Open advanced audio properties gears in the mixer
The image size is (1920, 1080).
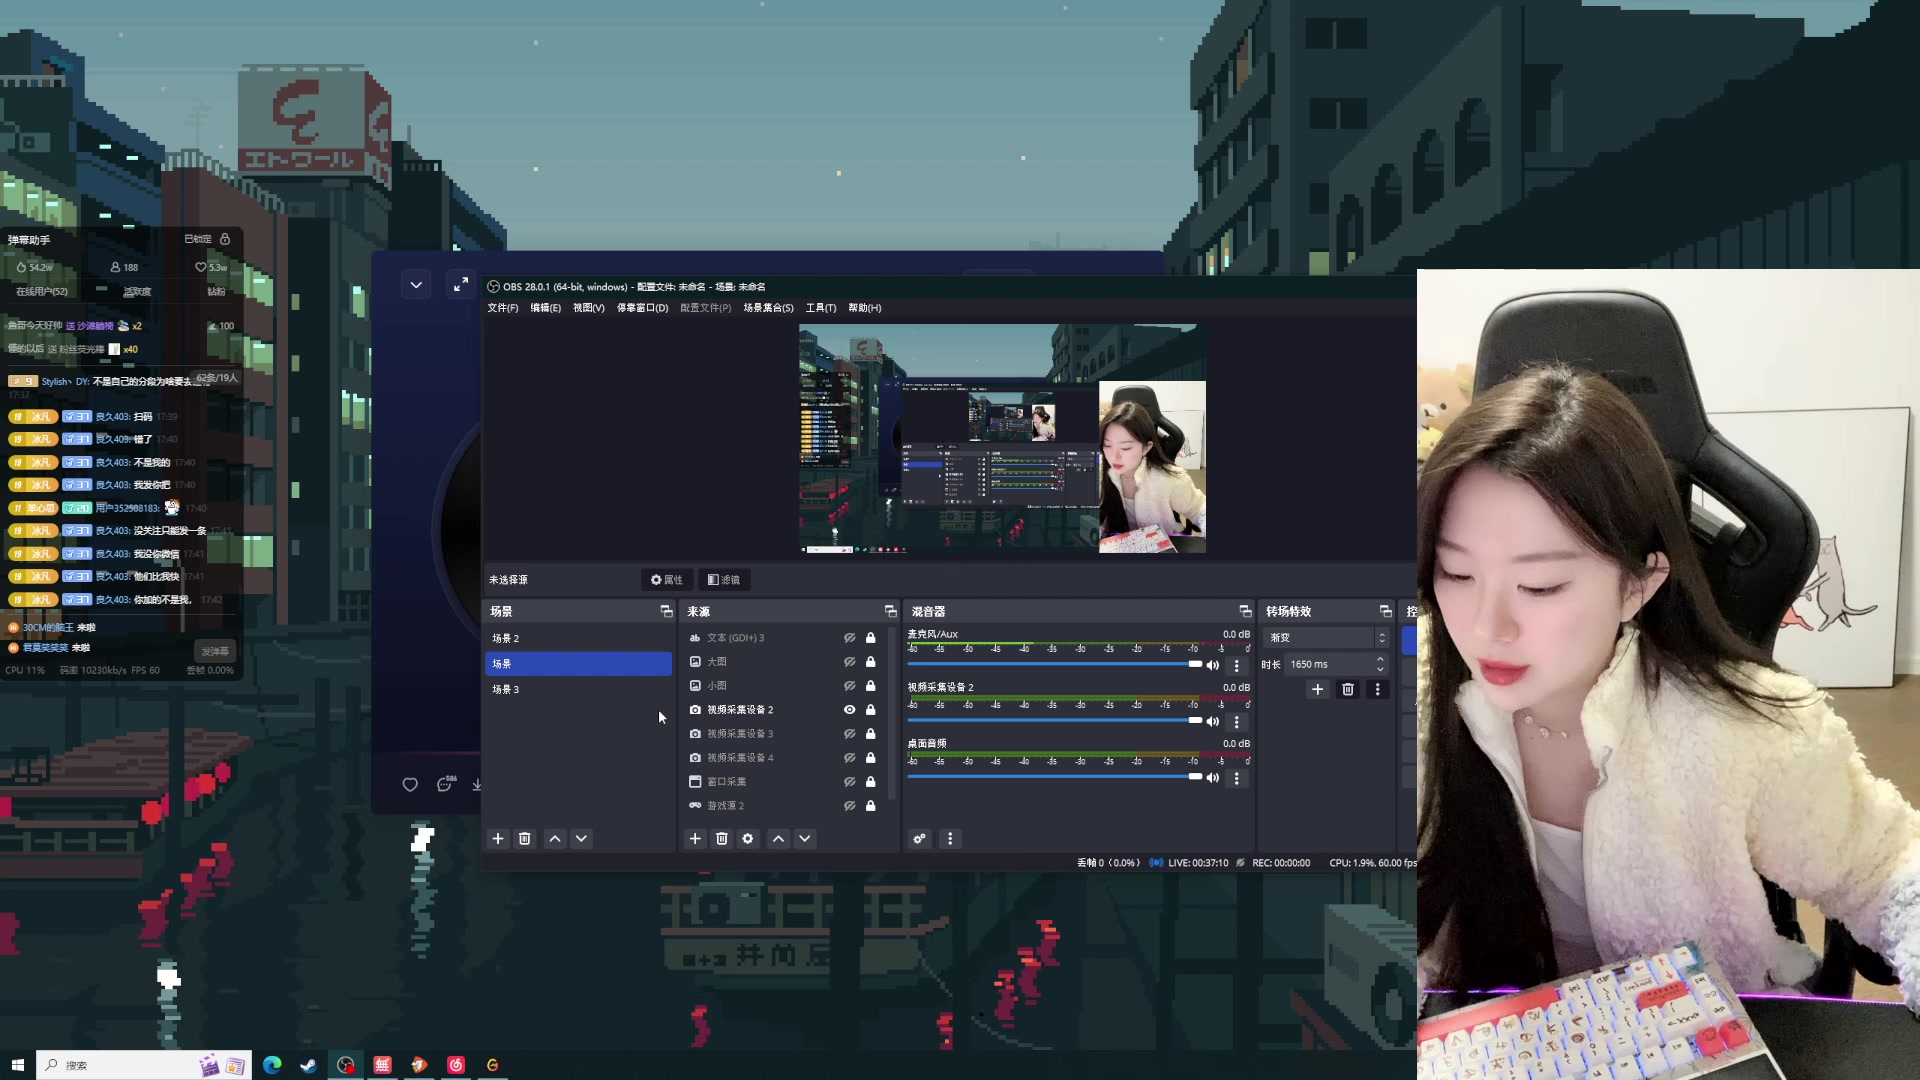pyautogui.click(x=920, y=839)
